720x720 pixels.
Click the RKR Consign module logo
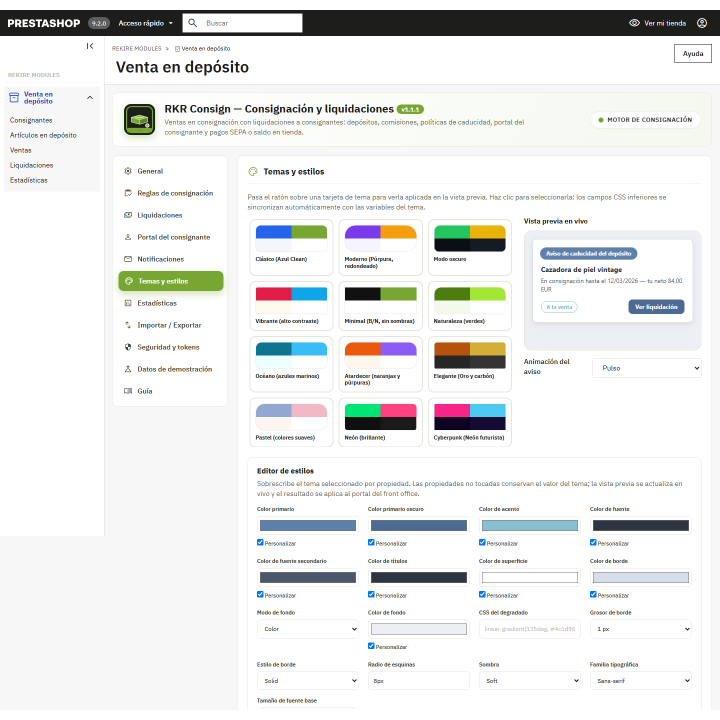139,119
